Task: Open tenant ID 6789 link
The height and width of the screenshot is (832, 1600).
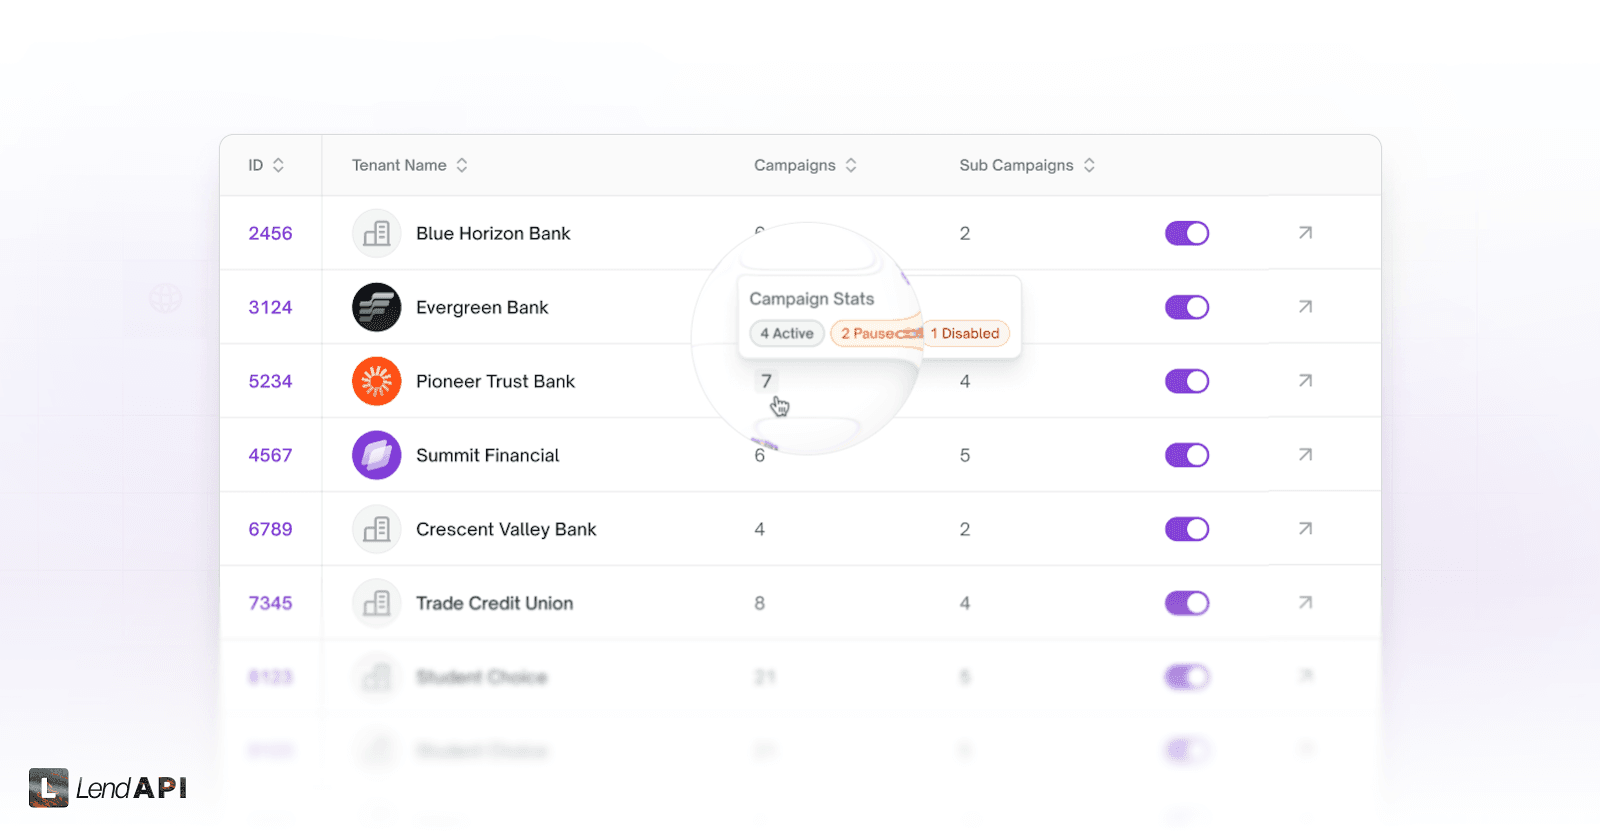Action: pyautogui.click(x=270, y=529)
